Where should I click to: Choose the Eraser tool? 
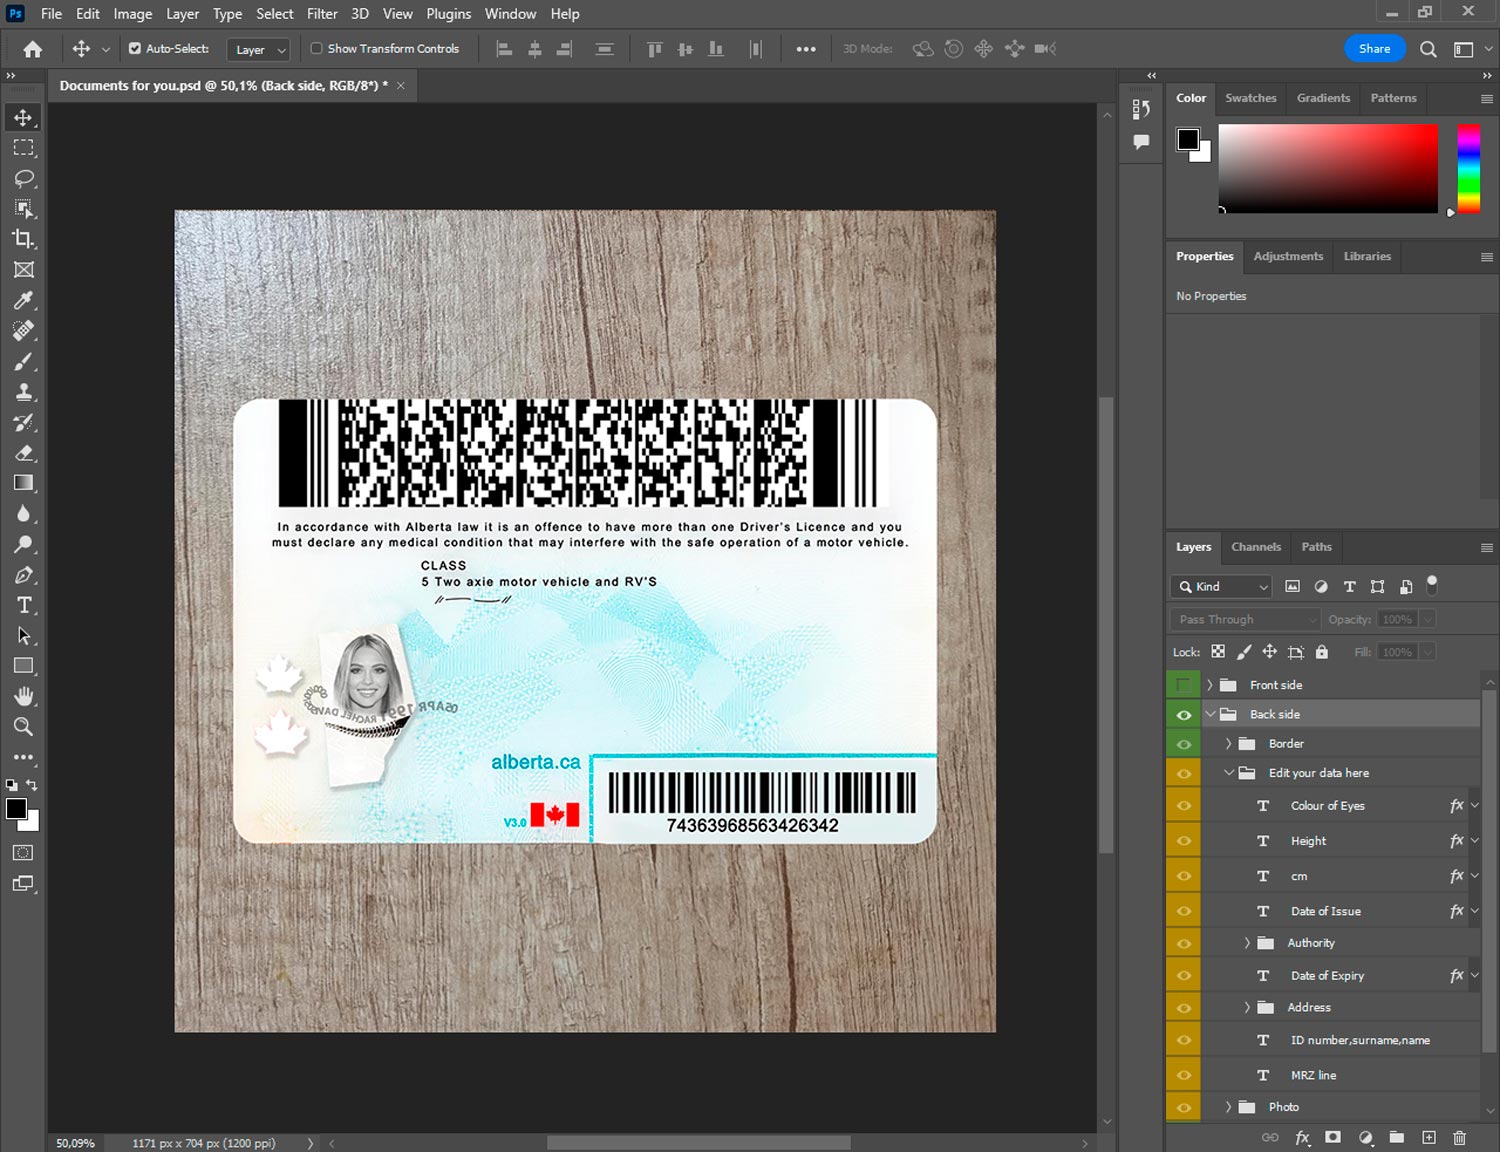click(24, 453)
